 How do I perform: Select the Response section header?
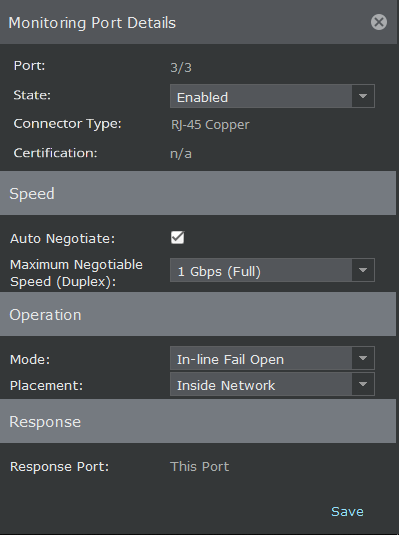click(x=198, y=421)
